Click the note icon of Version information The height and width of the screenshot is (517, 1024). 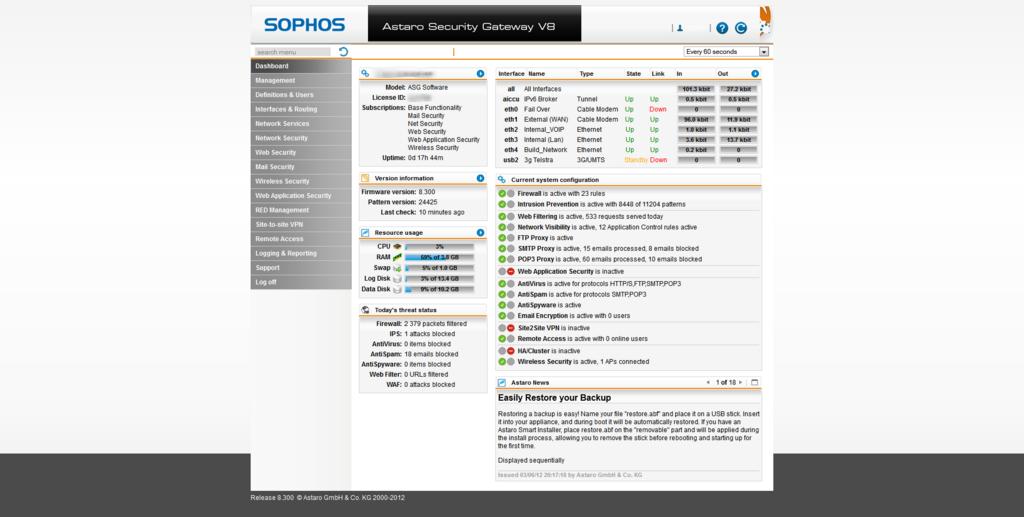[x=365, y=178]
